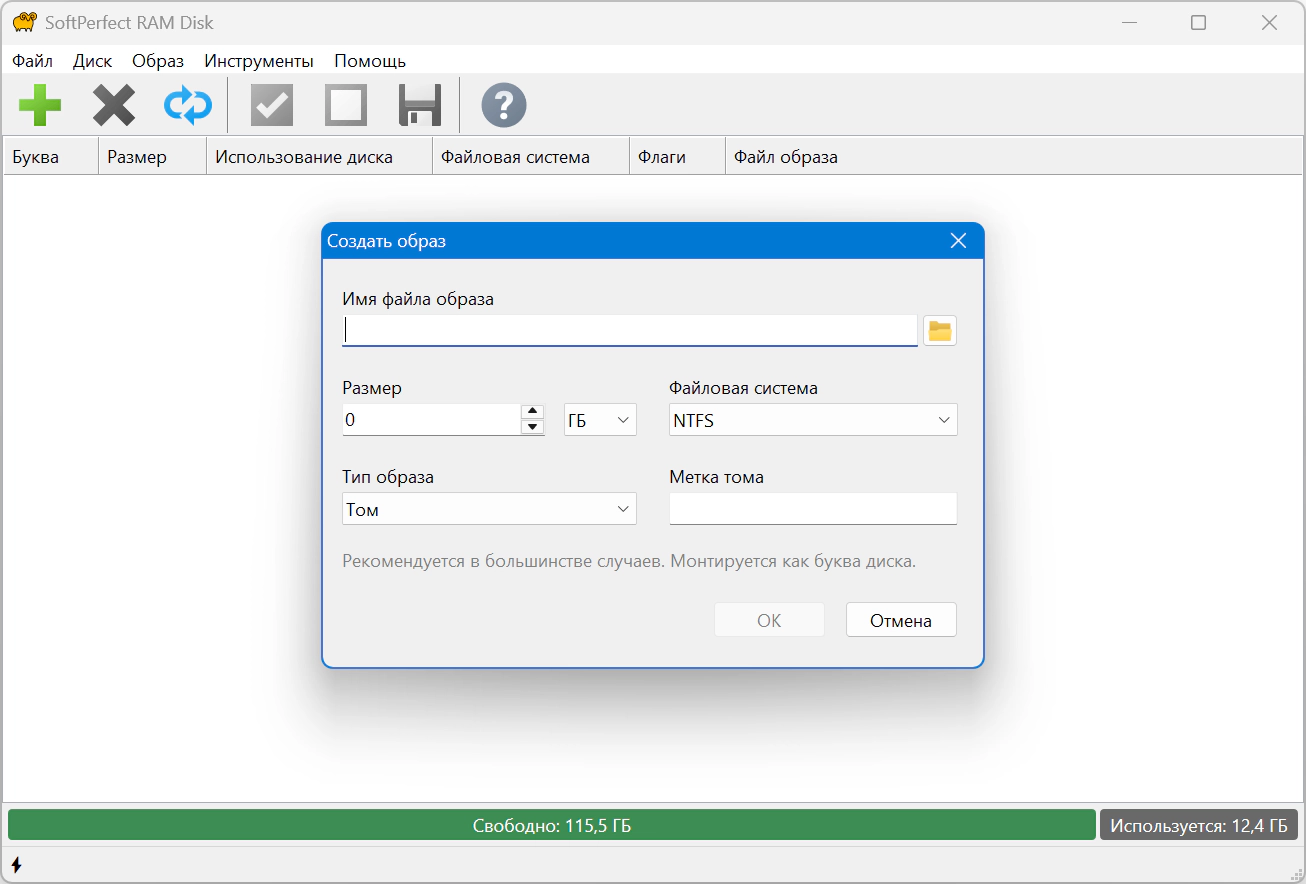Open the Диск menu

pyautogui.click(x=93, y=61)
